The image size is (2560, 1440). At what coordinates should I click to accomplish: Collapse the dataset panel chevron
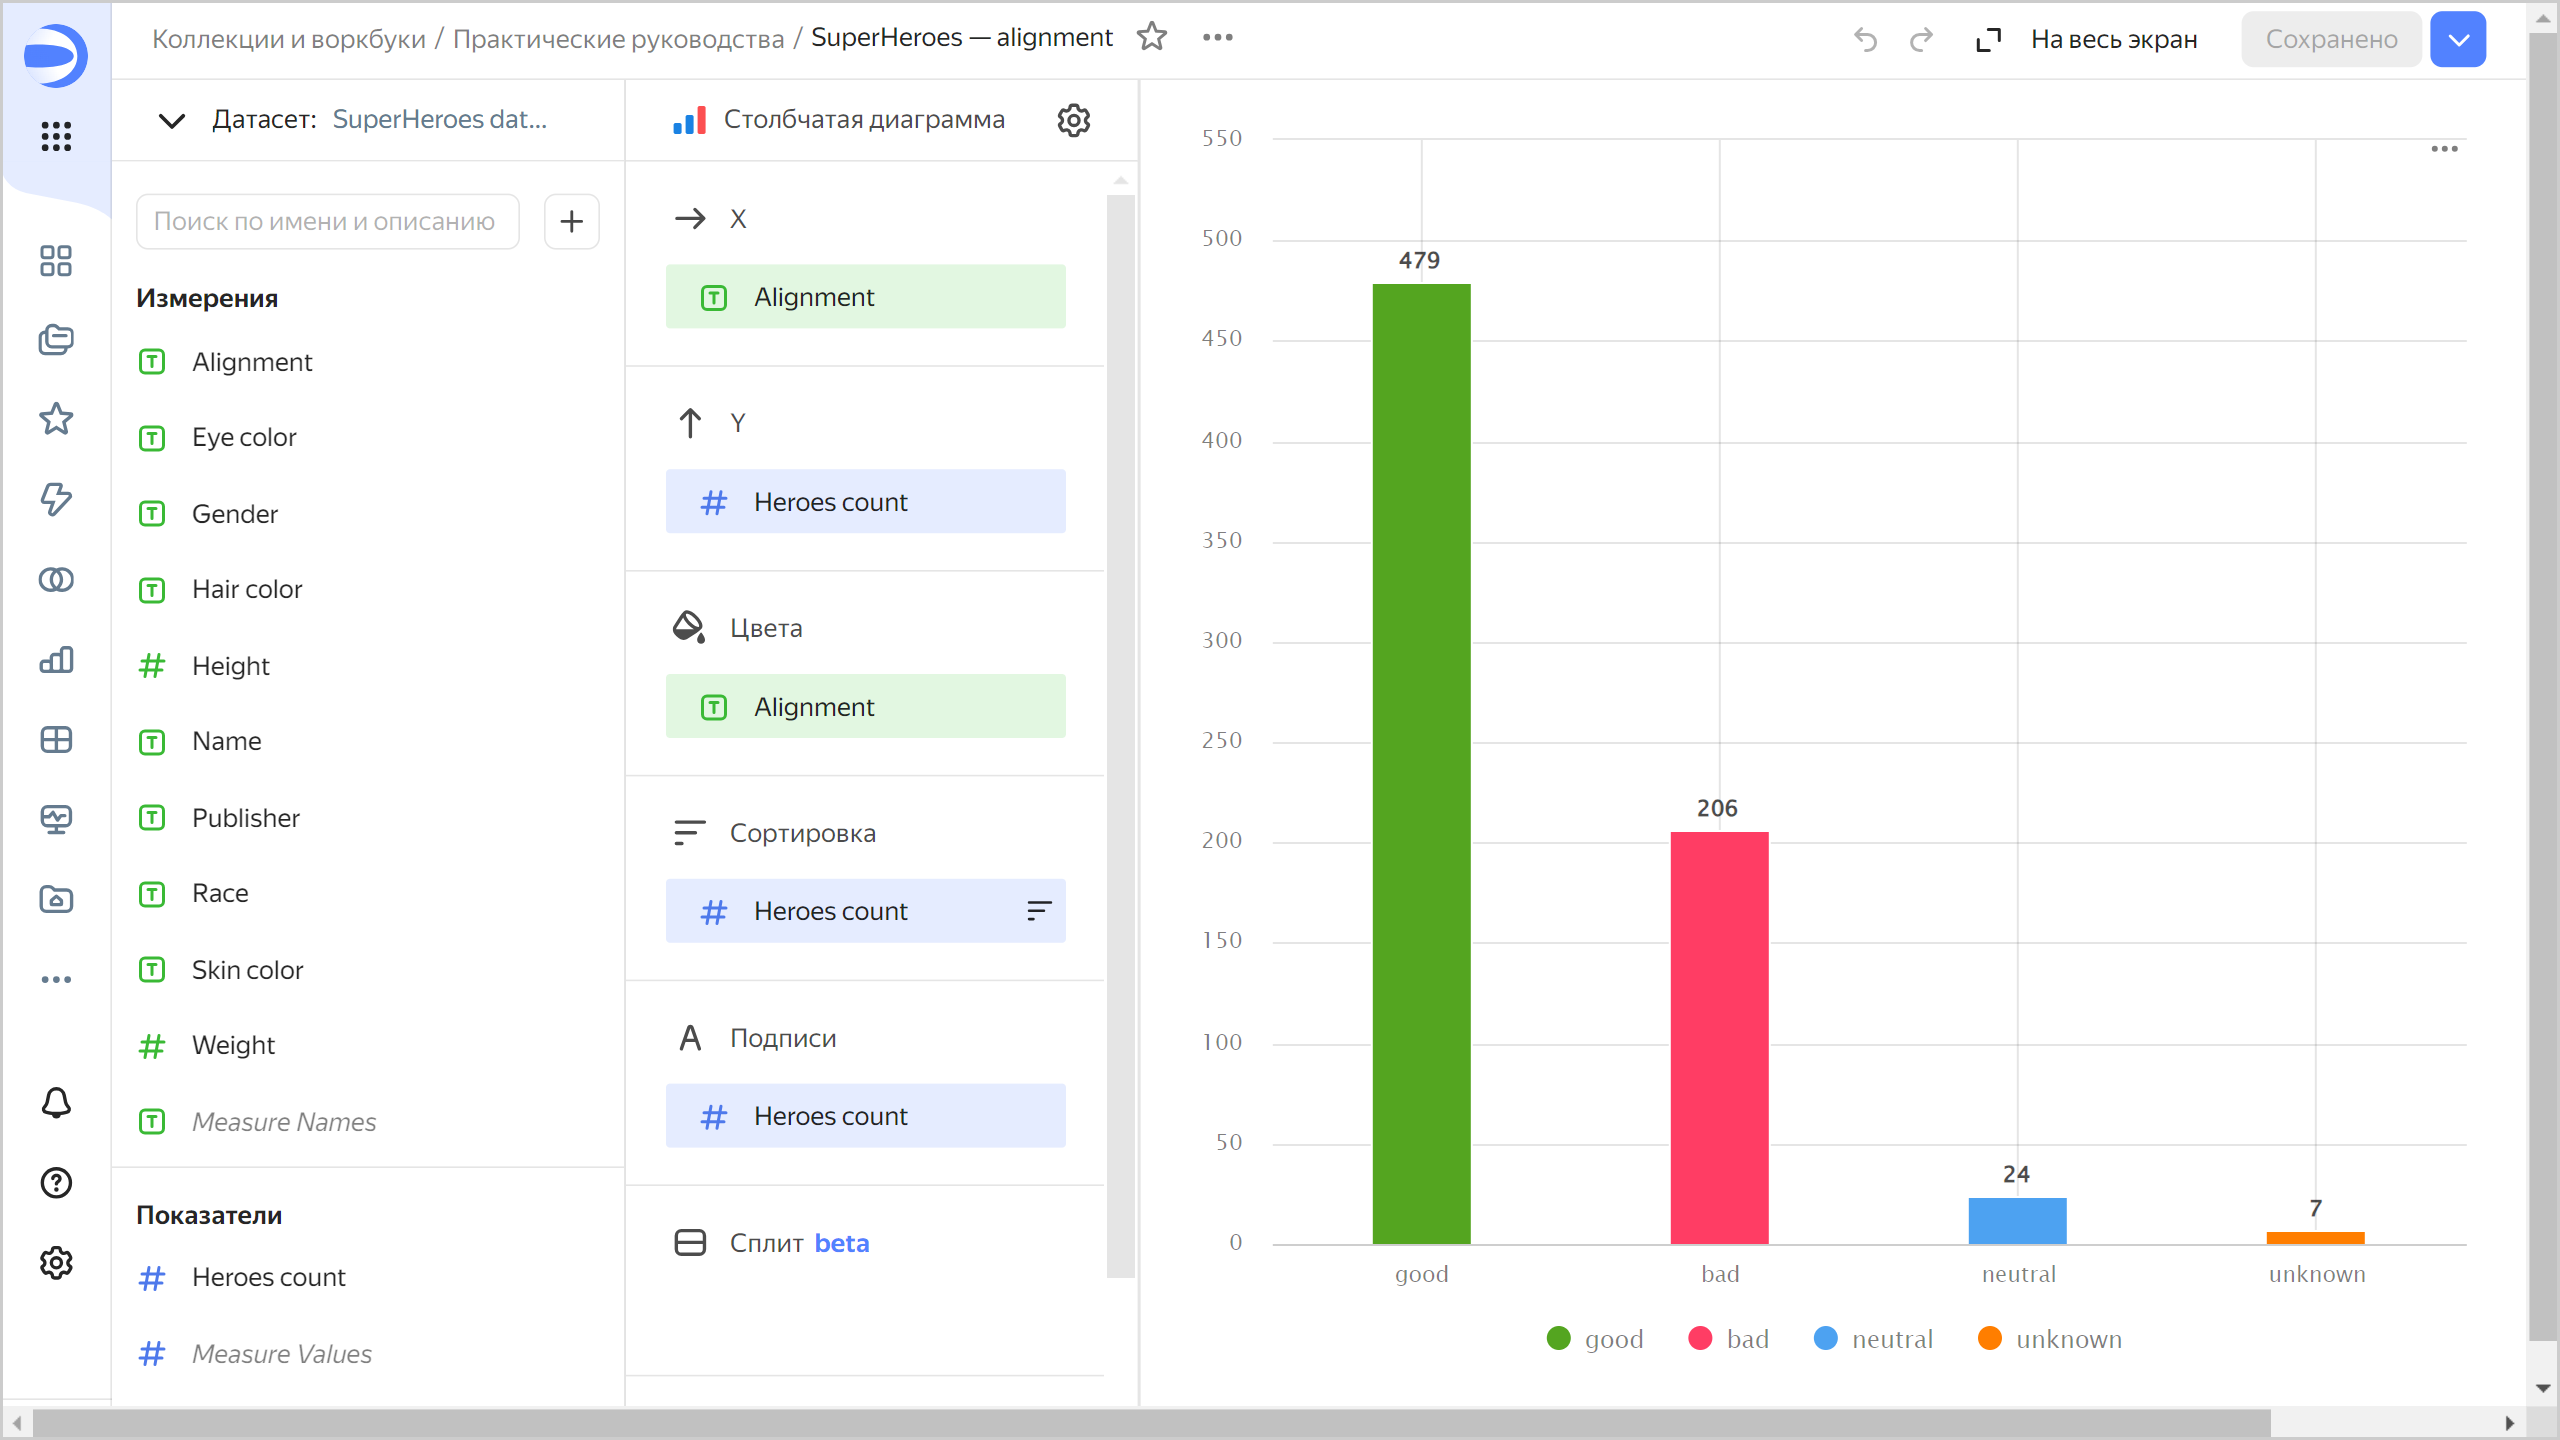point(172,120)
